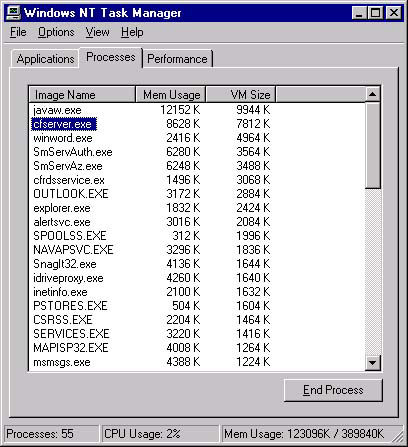Open the File menu
This screenshot has width=408, height=447.
[x=18, y=32]
